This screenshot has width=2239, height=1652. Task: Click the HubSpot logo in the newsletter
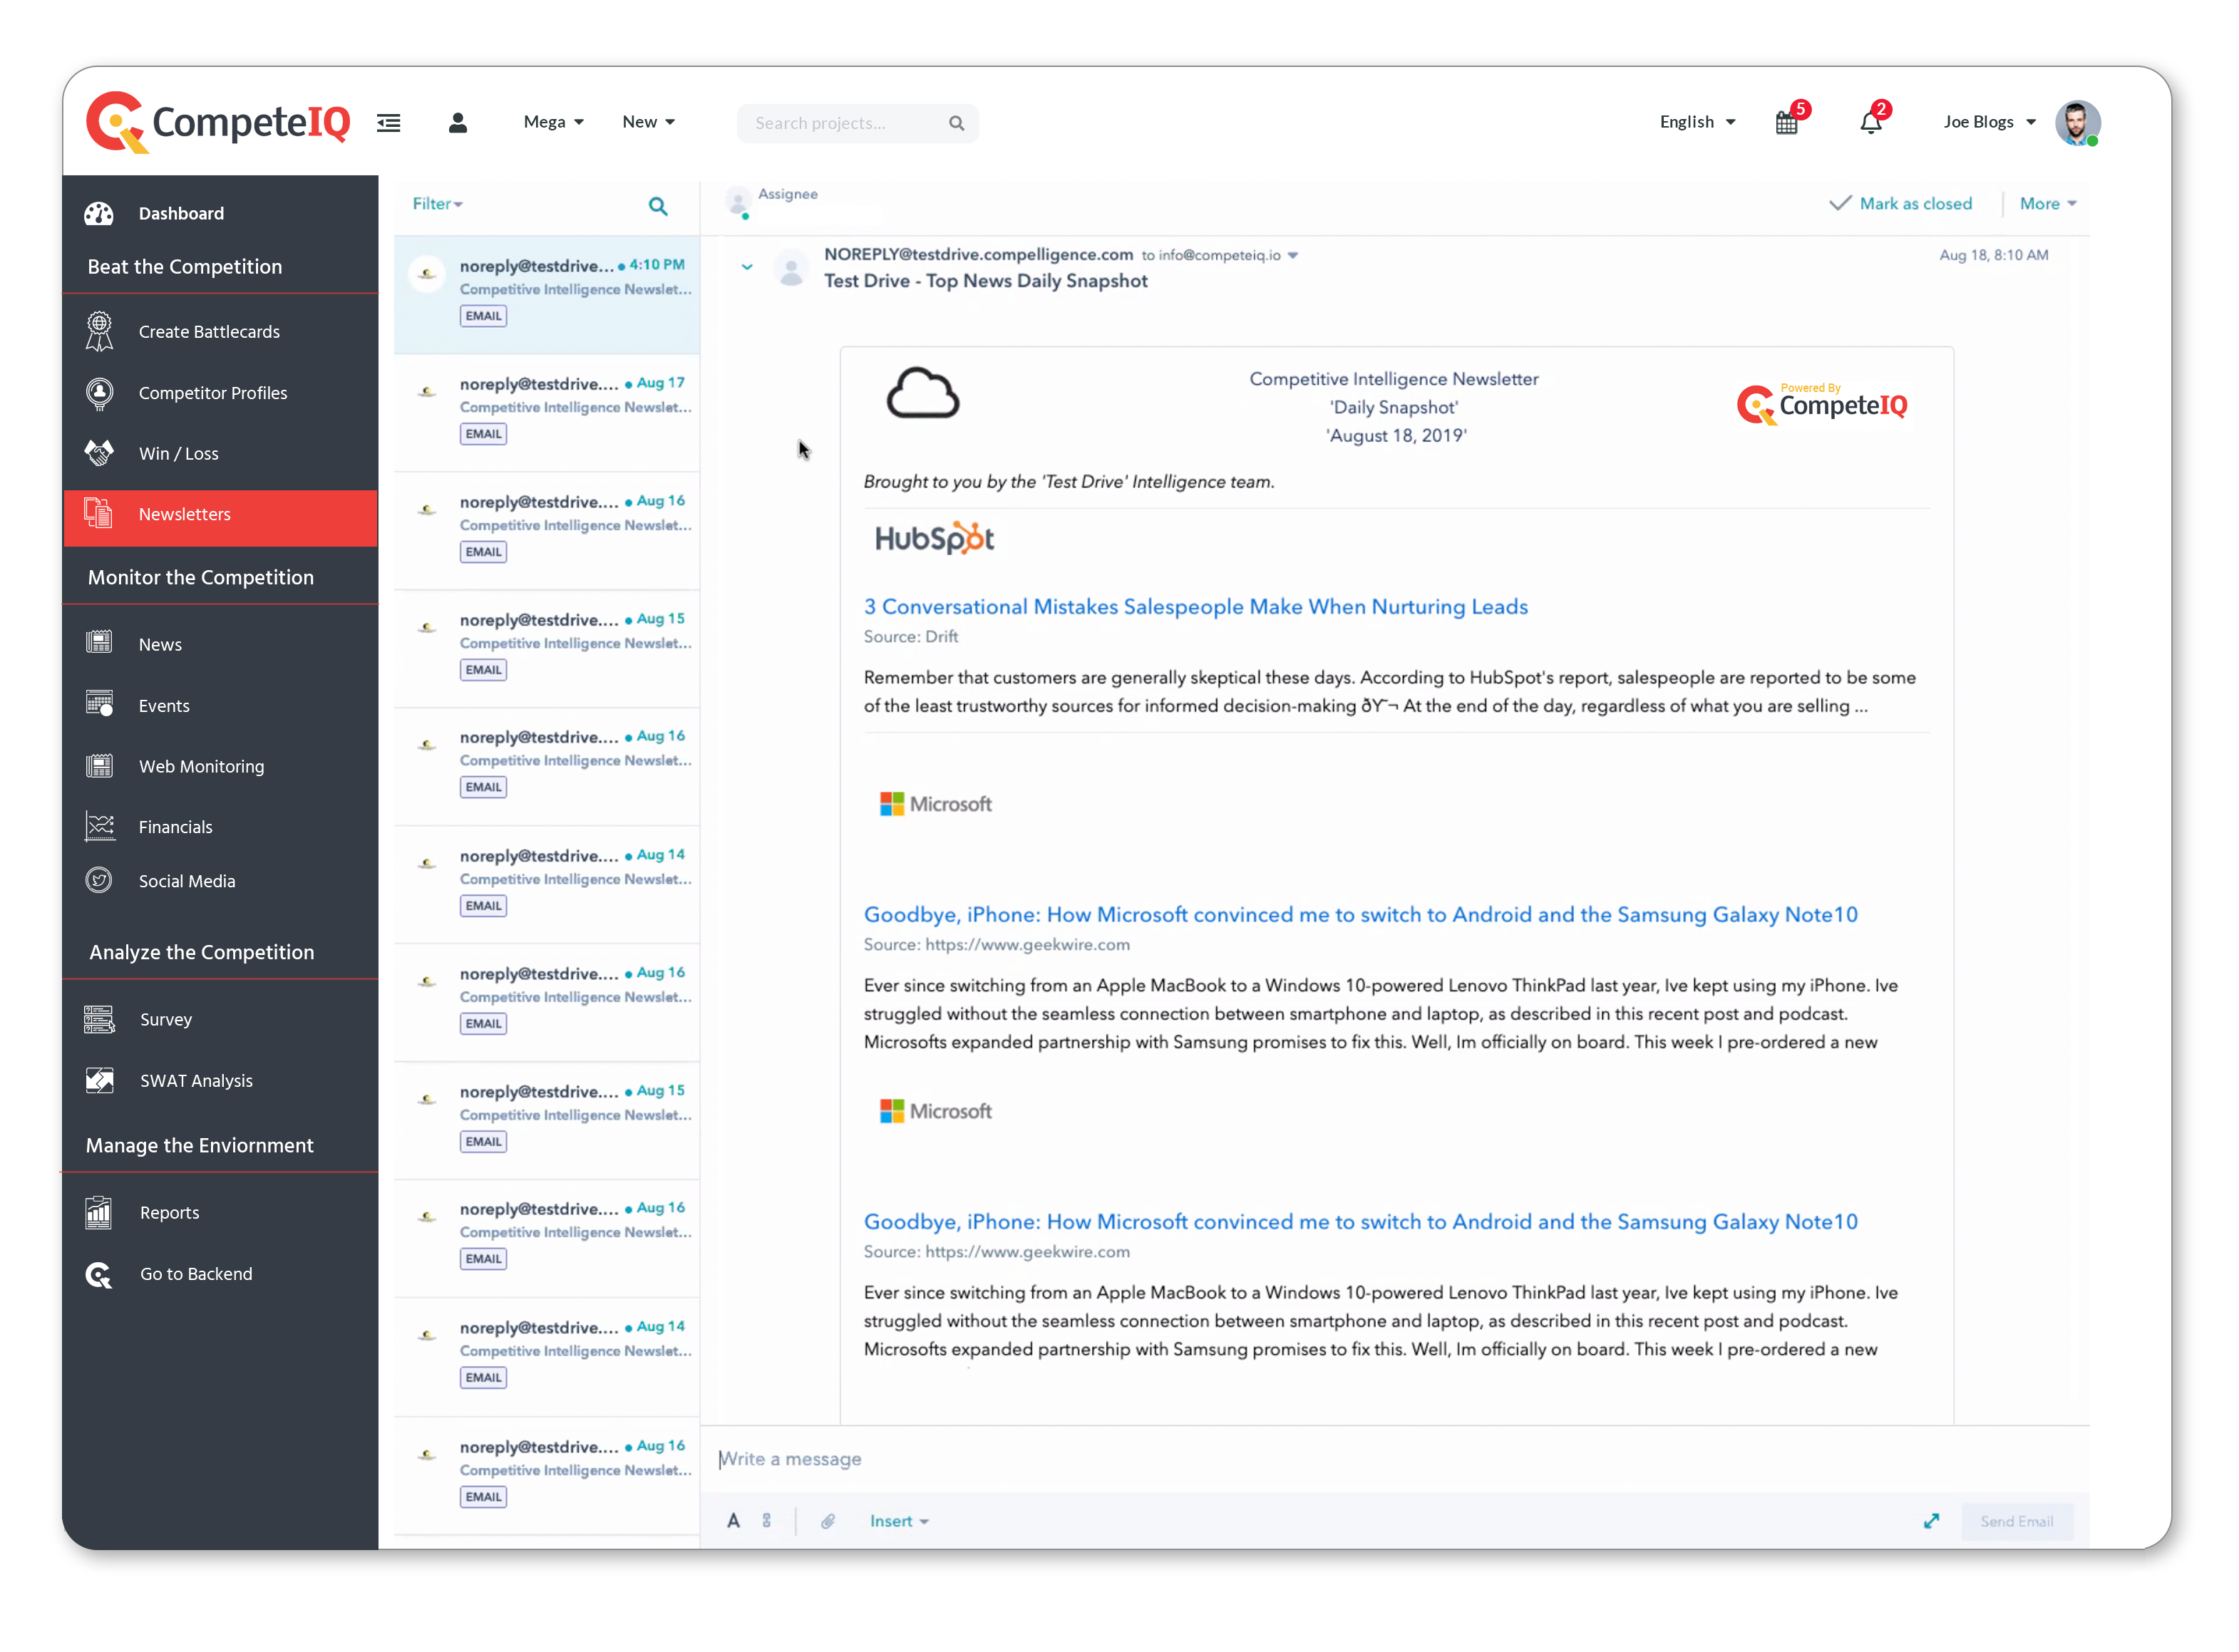point(934,538)
